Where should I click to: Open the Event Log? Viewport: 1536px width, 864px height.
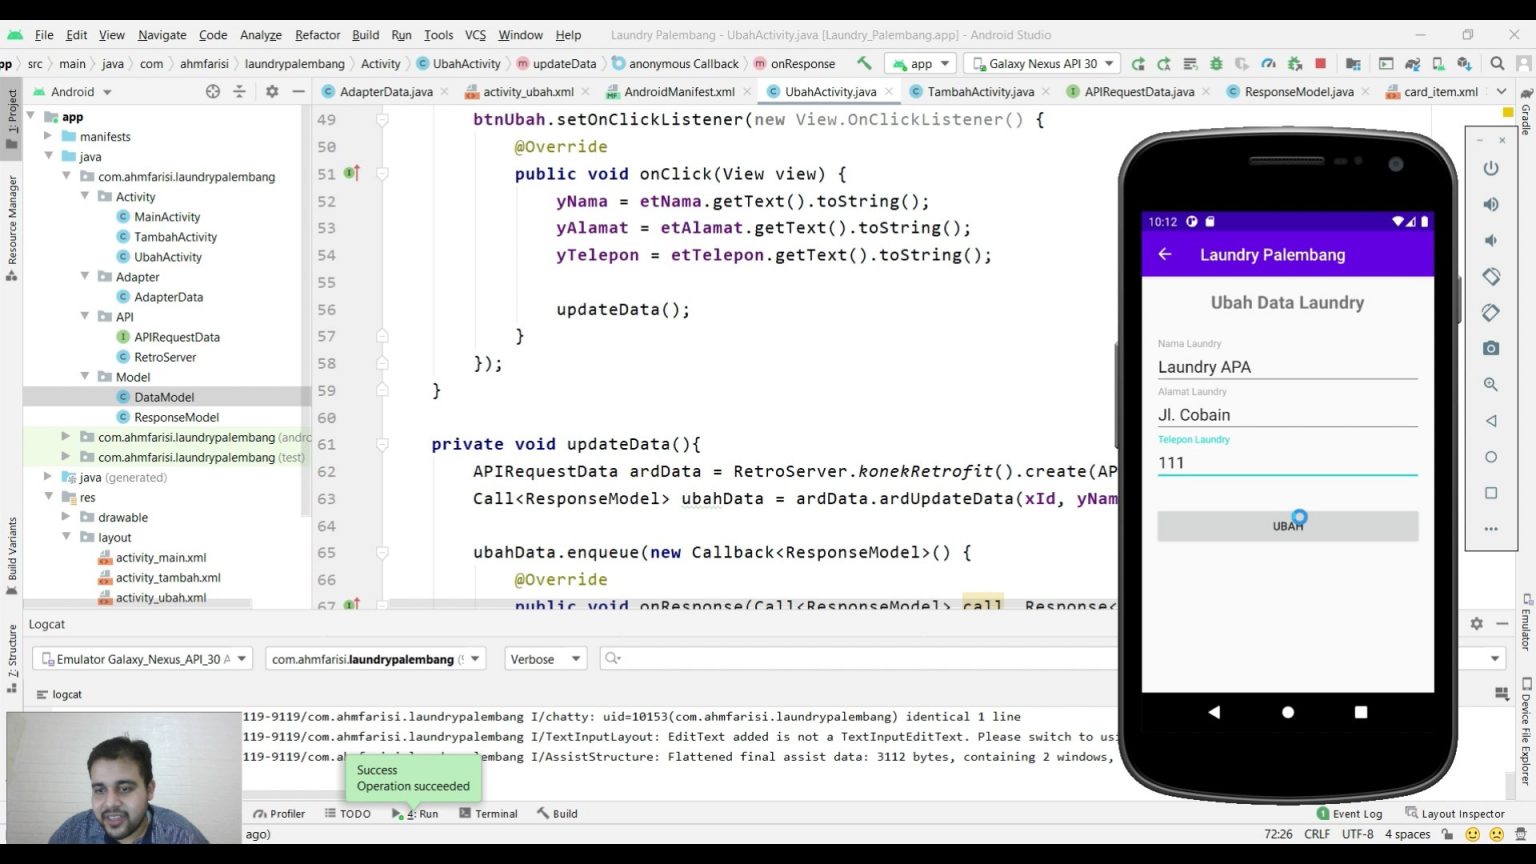coord(1349,813)
